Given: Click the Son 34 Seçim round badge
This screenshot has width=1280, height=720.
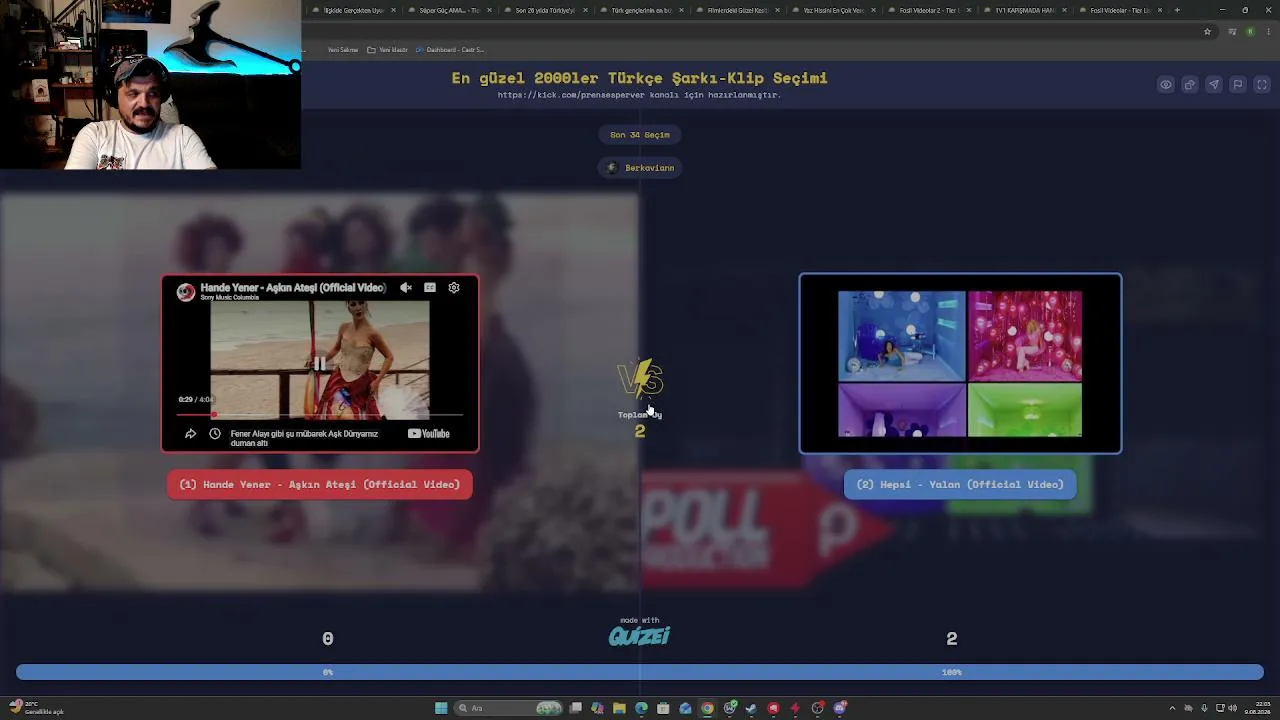Looking at the screenshot, I should coord(640,135).
